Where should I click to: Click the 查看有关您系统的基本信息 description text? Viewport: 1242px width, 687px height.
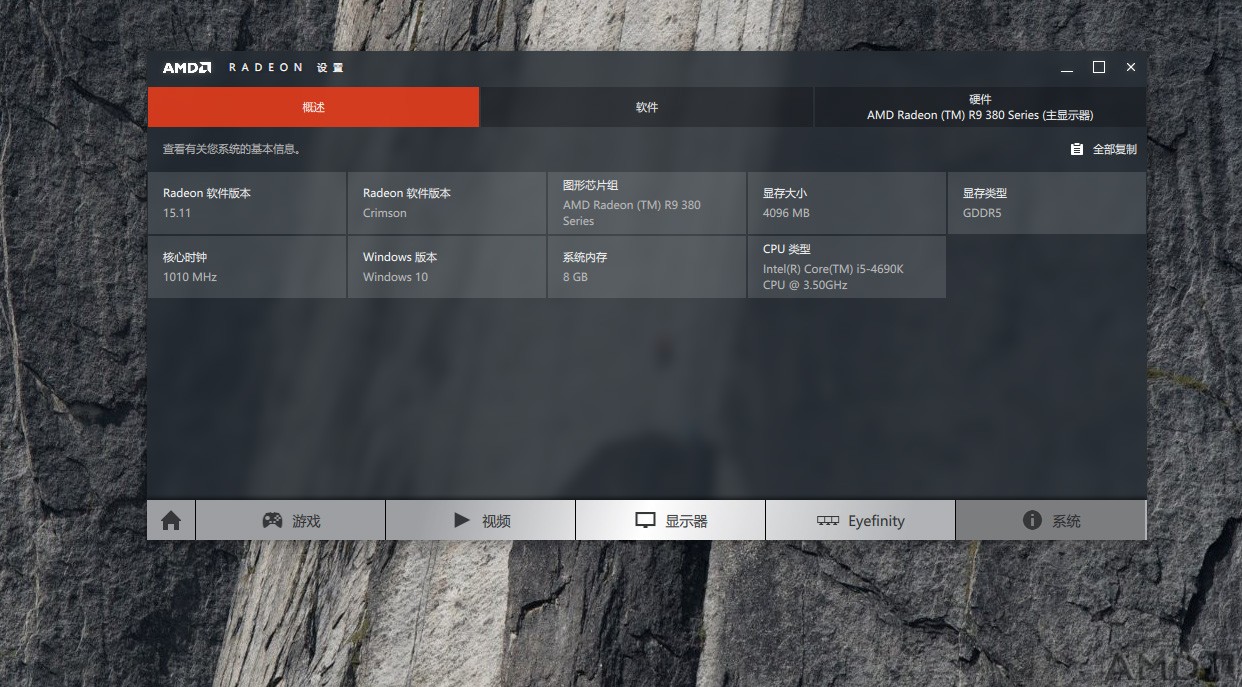[x=233, y=149]
